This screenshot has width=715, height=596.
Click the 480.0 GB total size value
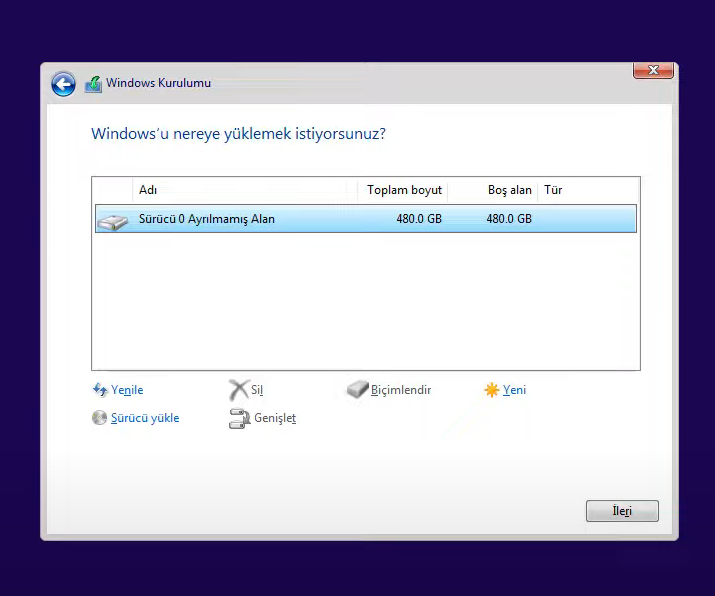click(419, 219)
